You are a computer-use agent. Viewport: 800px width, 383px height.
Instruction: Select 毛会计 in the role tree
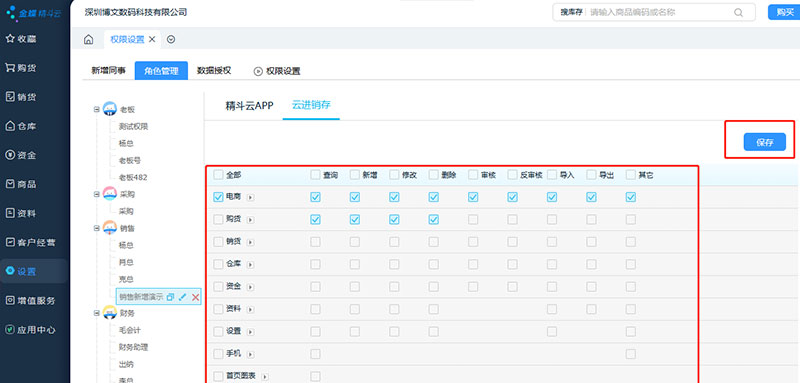click(130, 330)
